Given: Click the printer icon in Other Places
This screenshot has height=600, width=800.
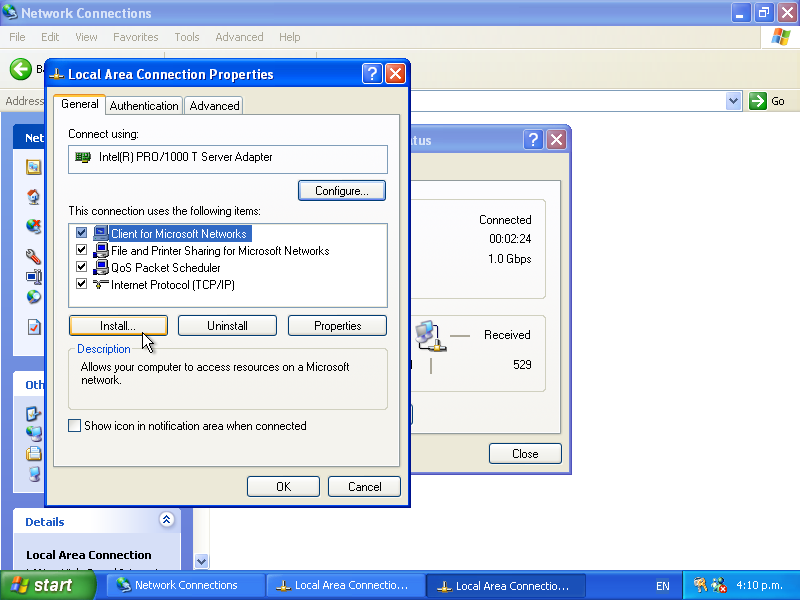Looking at the screenshot, I should point(34,453).
